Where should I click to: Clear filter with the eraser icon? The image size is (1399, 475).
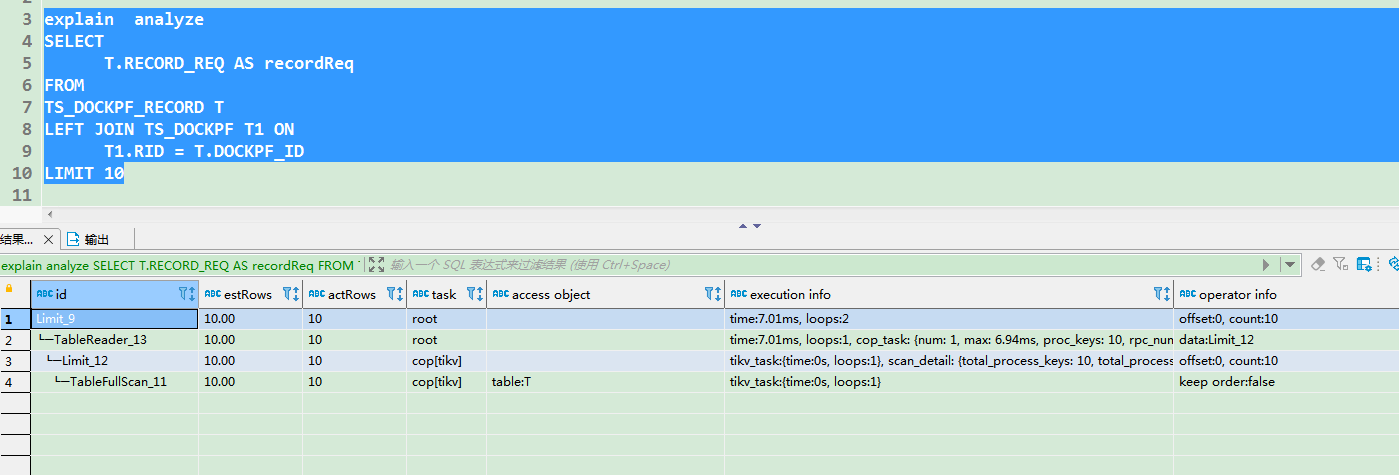pyautogui.click(x=1318, y=264)
